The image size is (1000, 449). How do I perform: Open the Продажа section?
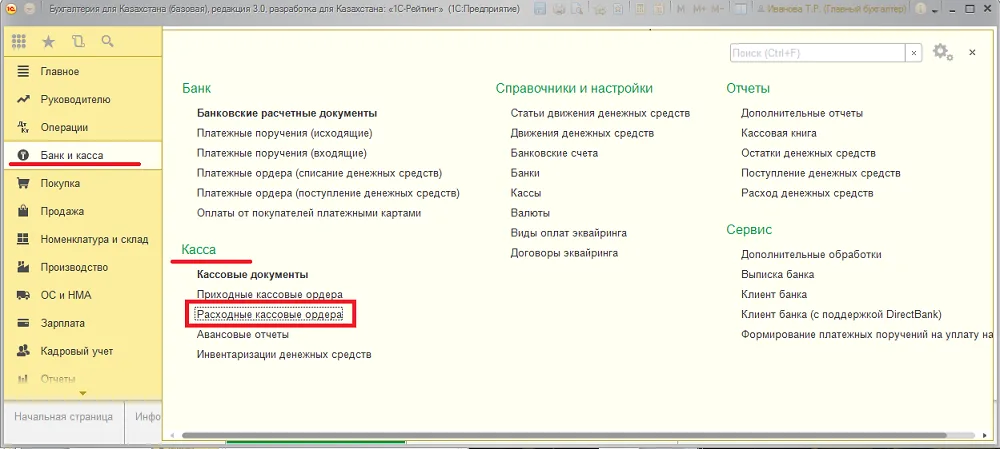pos(81,211)
